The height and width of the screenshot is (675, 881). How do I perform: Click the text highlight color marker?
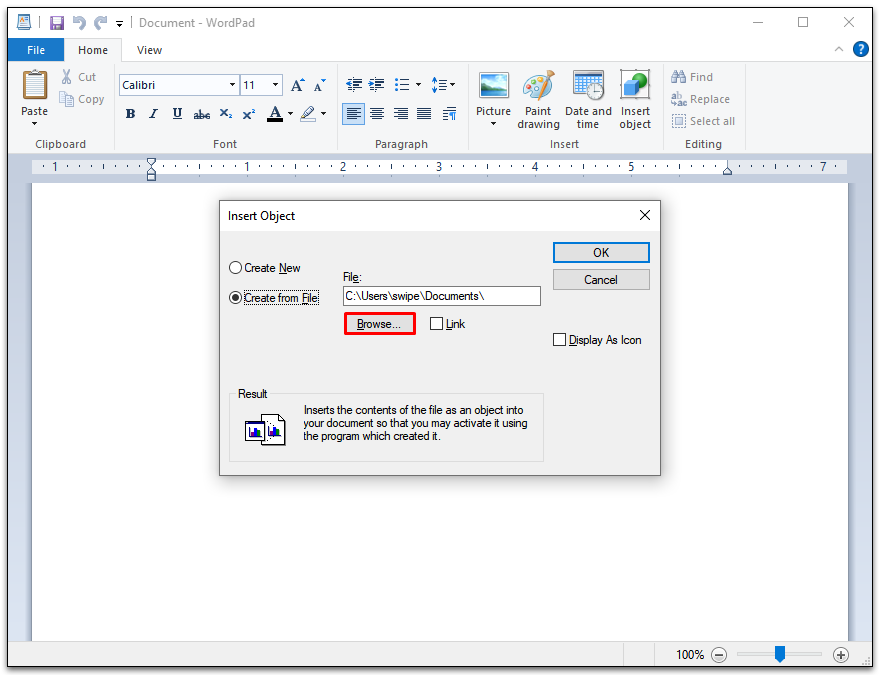308,114
